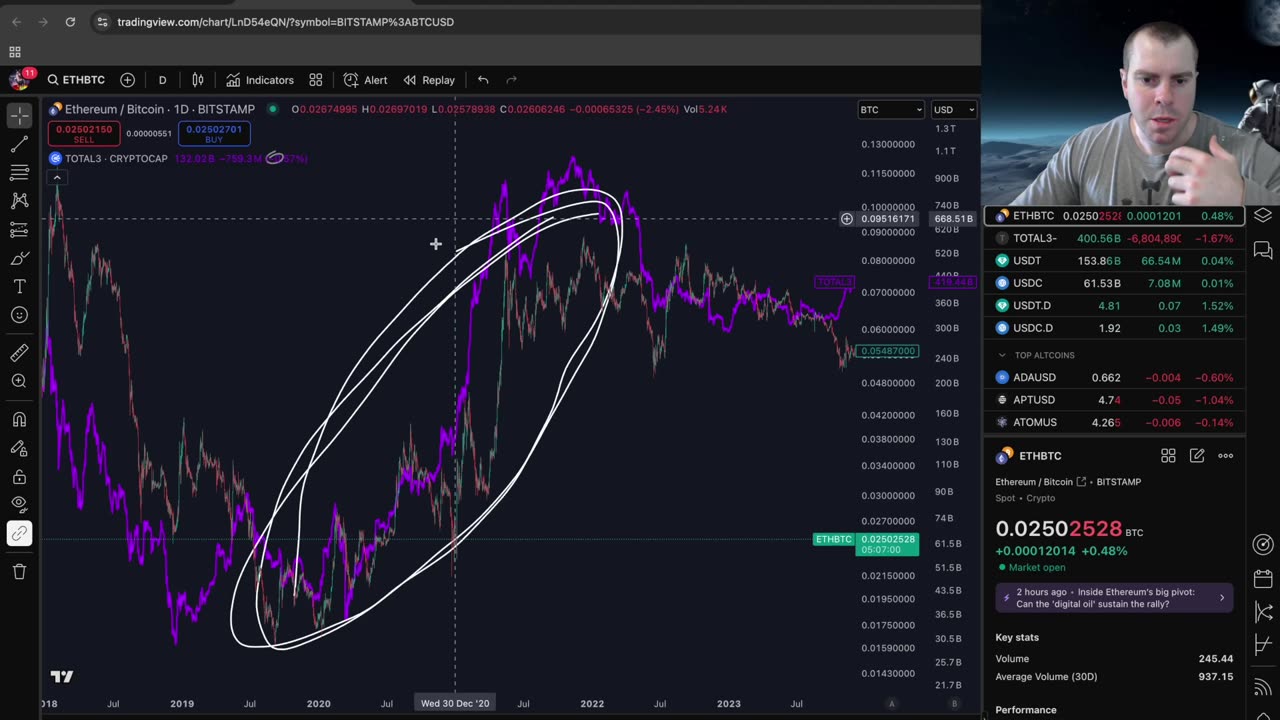Open the candlestick chart type menu
1280x720 pixels.
click(198, 80)
